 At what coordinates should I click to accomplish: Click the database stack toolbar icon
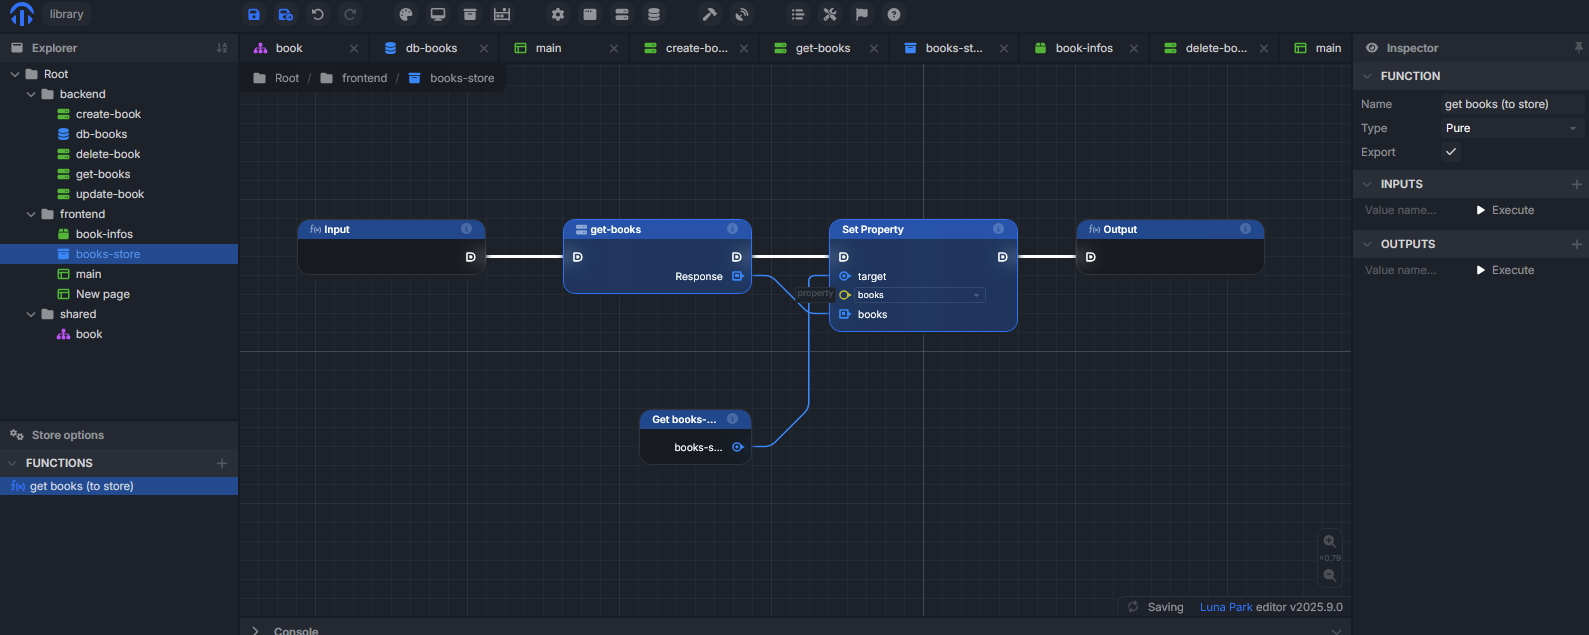click(654, 14)
